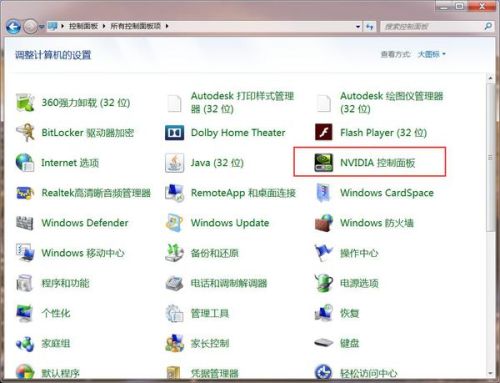Viewport: 500px width, 383px height.
Task: Open the Windows Defender link
Action: 85,223
